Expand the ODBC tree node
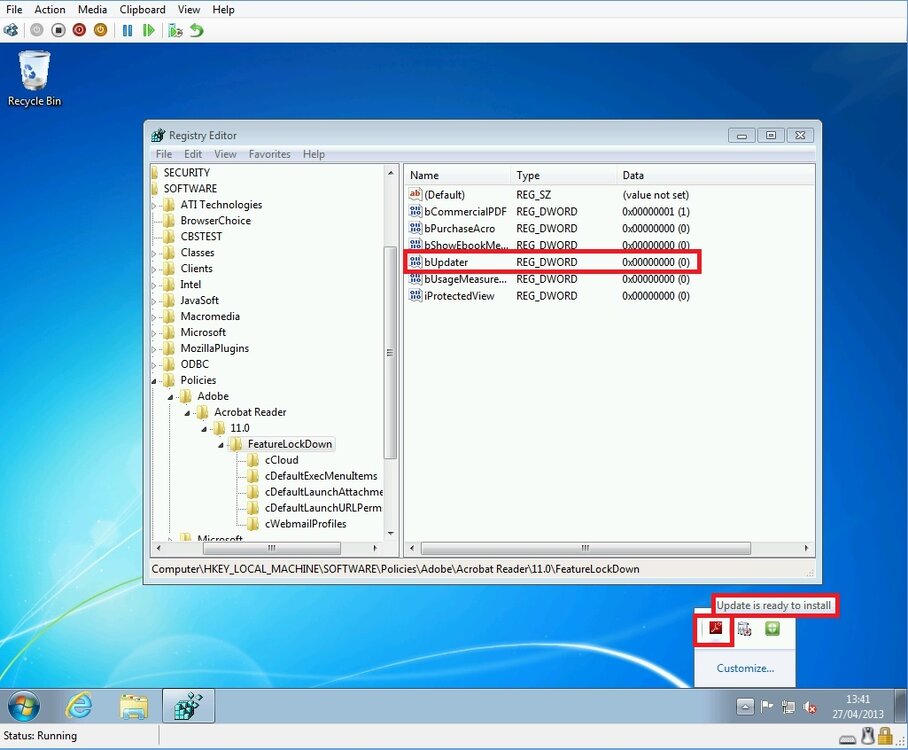 point(154,365)
